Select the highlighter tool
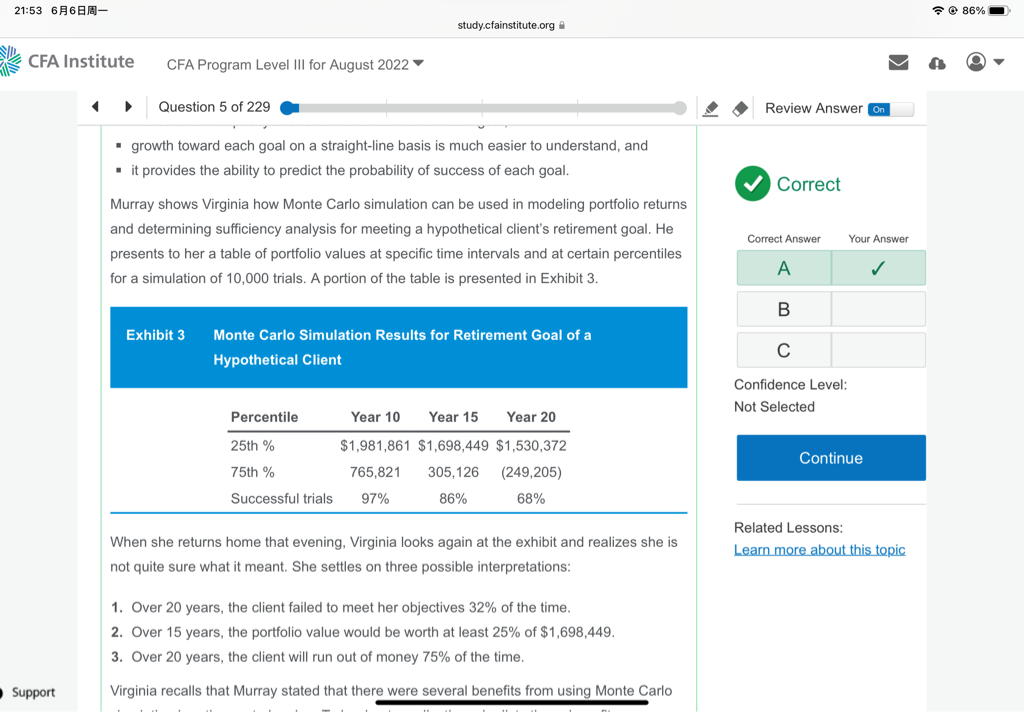Viewport: 1024px width, 712px height. coord(711,108)
